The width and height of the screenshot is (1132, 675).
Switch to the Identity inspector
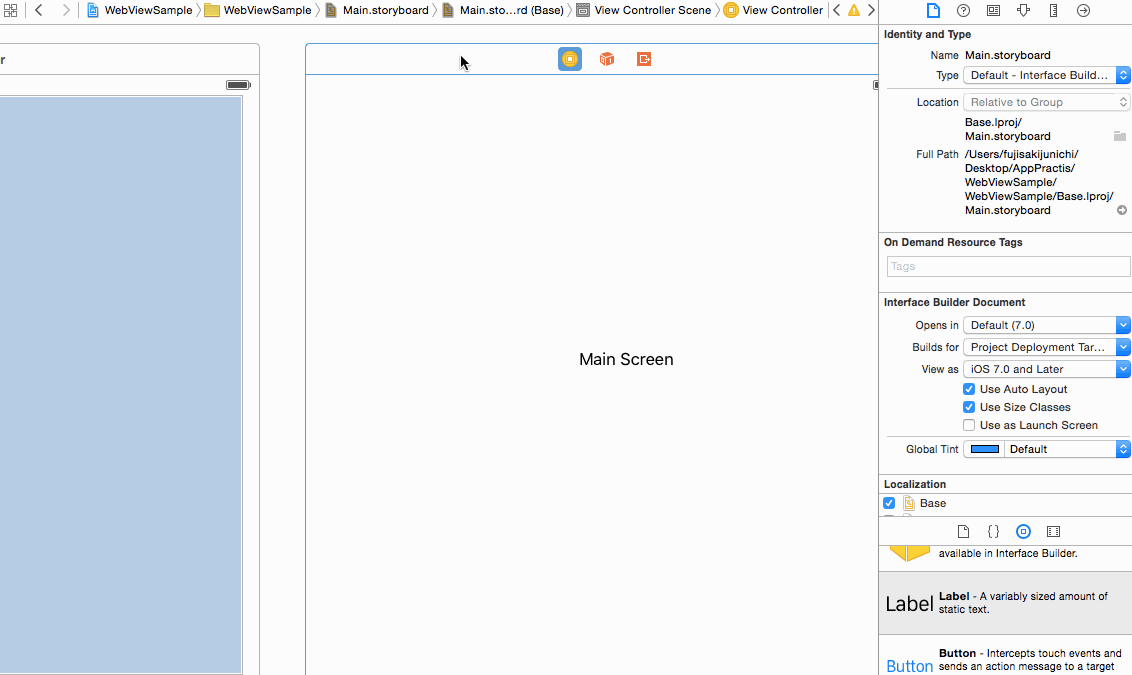(x=993, y=11)
